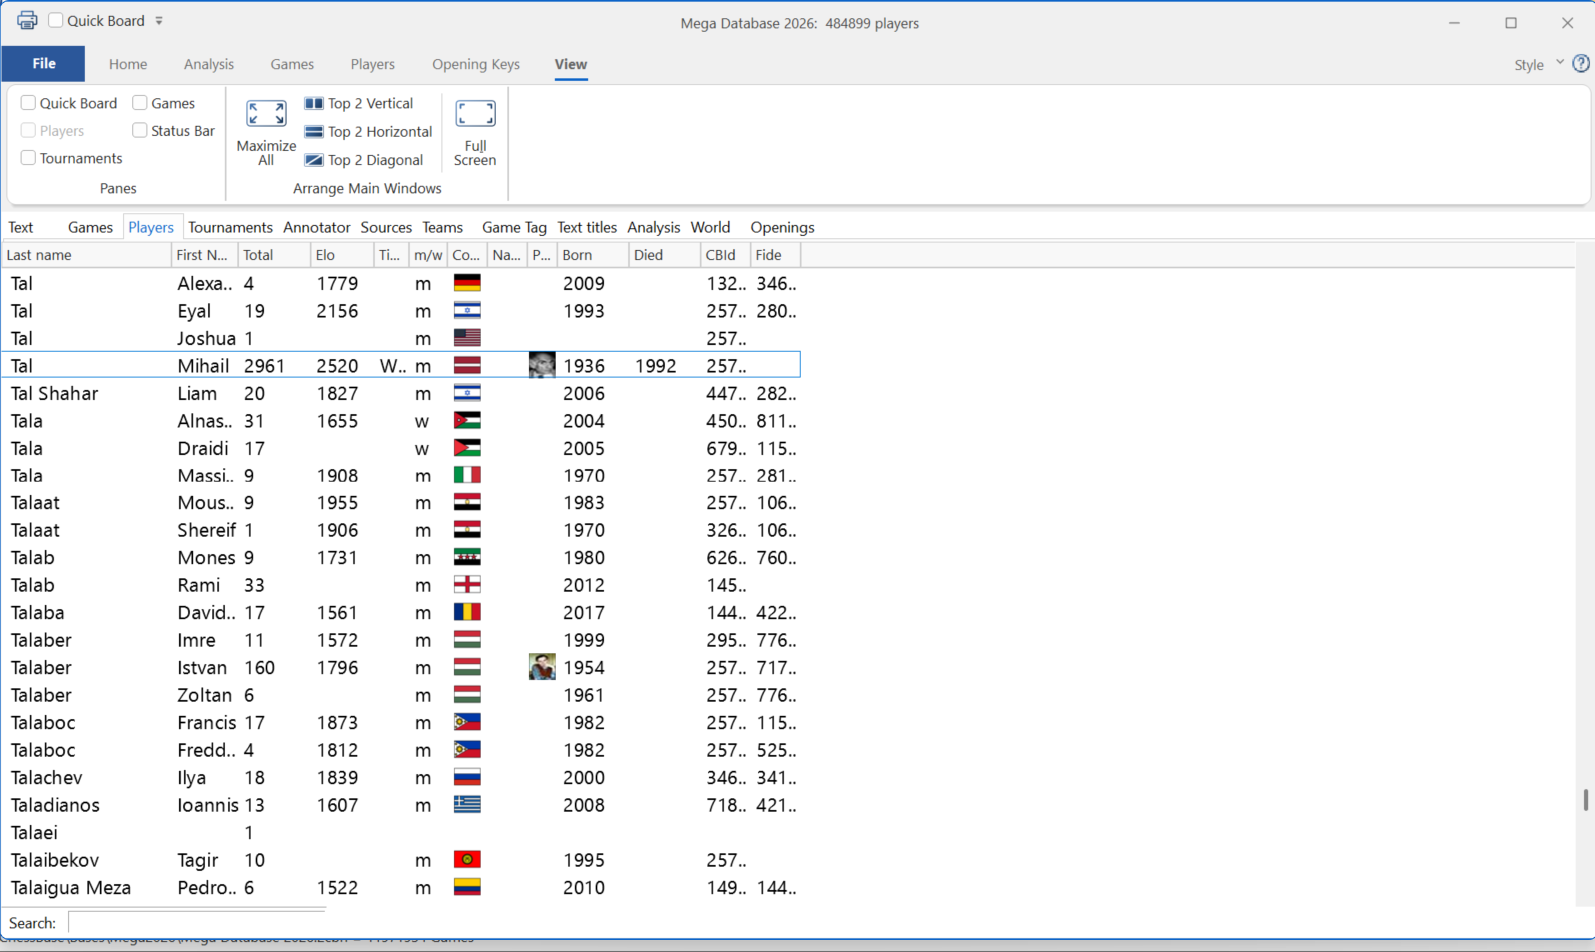
Task: Open the Opening Keys ribbon tab
Action: pos(476,64)
